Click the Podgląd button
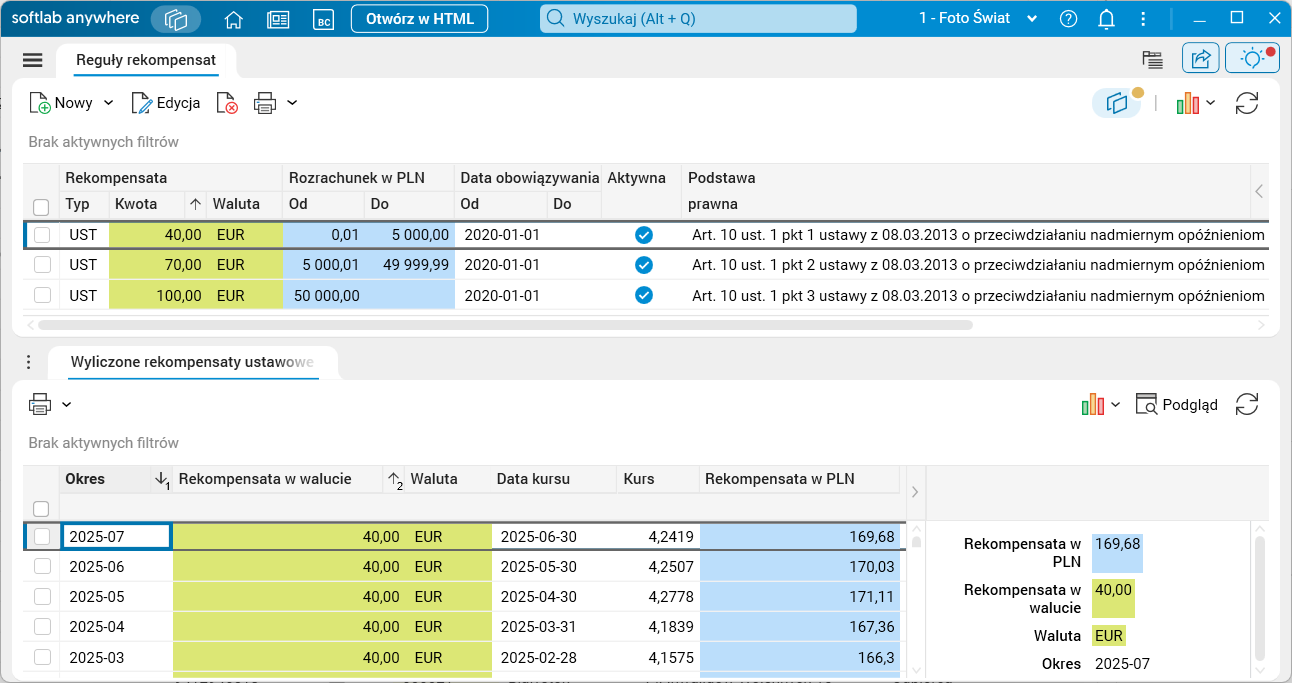 pos(1177,404)
